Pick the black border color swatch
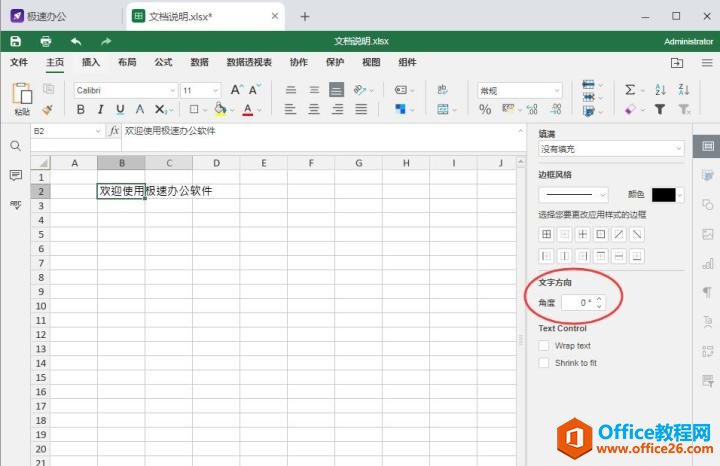 coord(664,195)
